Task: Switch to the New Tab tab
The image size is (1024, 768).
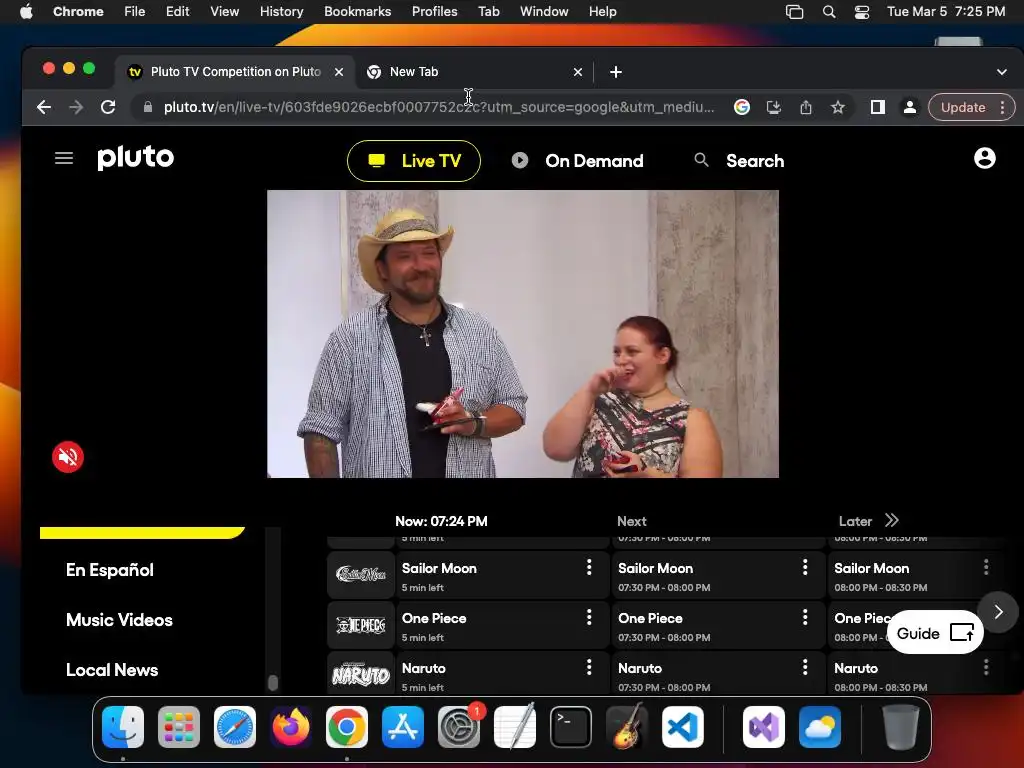Action: [475, 72]
